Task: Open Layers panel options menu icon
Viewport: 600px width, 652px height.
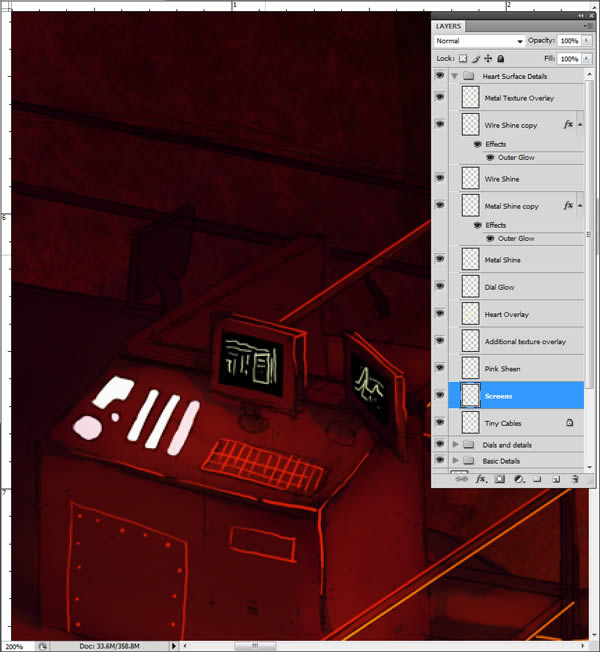Action: click(x=588, y=26)
